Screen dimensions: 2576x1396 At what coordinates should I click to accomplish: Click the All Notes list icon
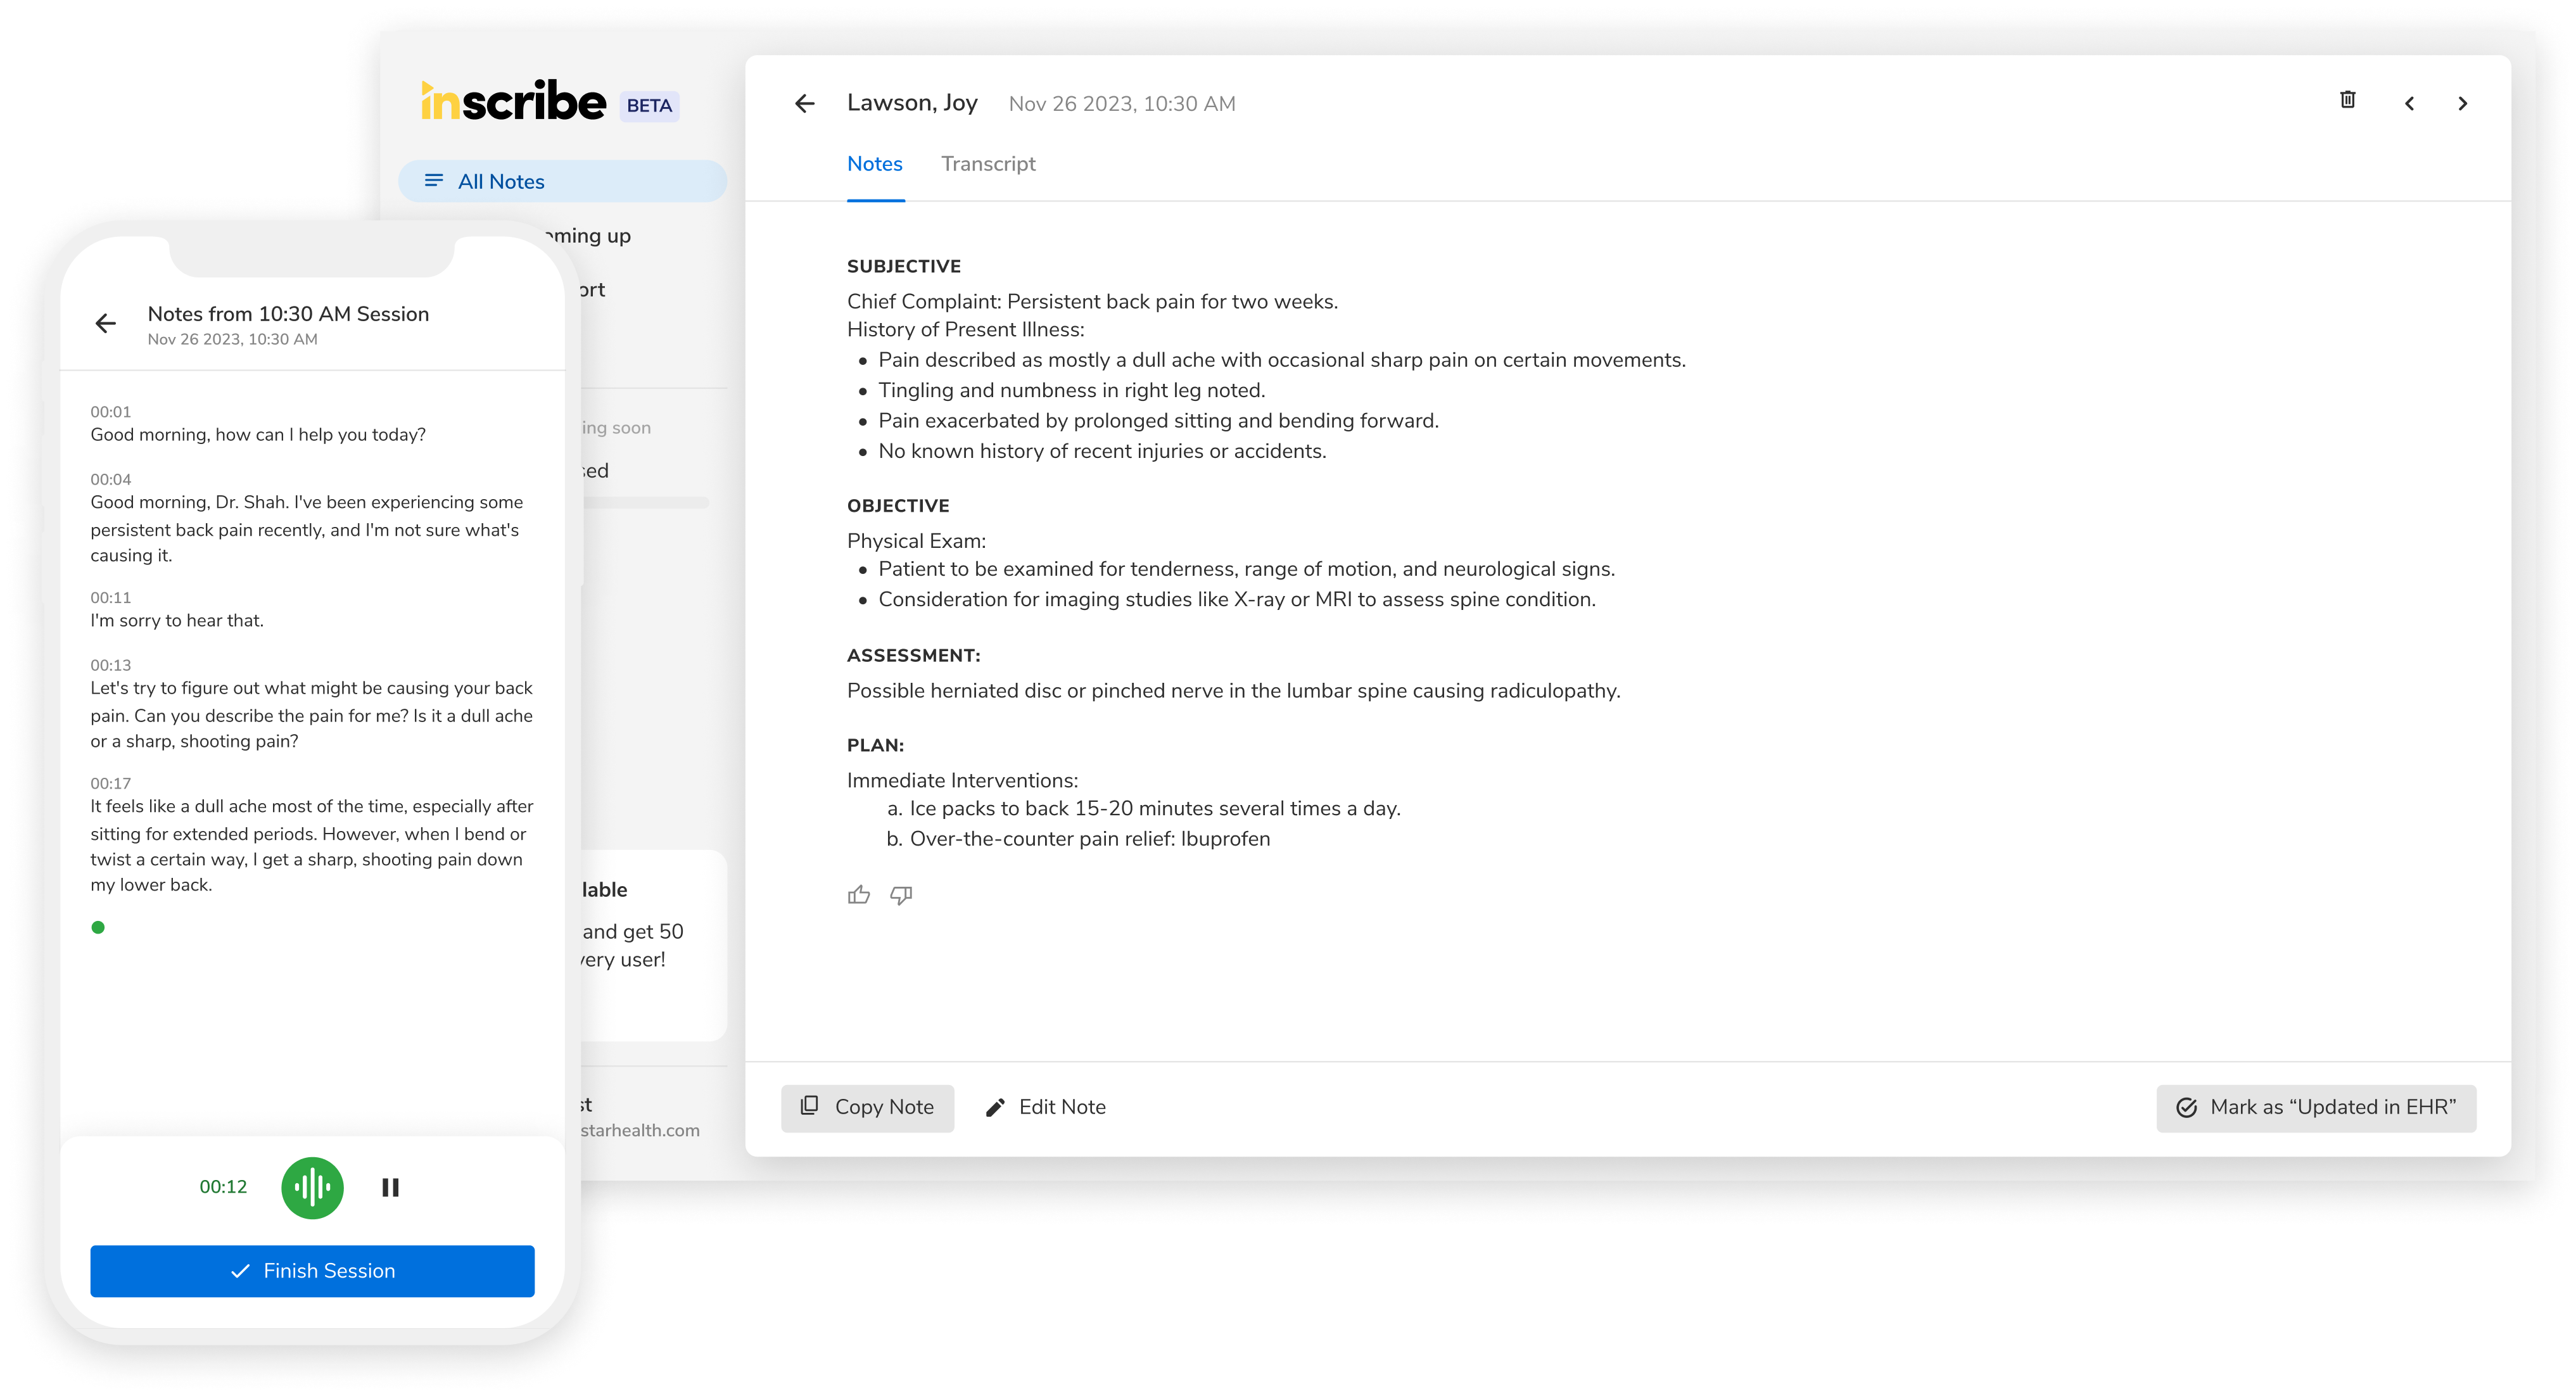[x=434, y=181]
